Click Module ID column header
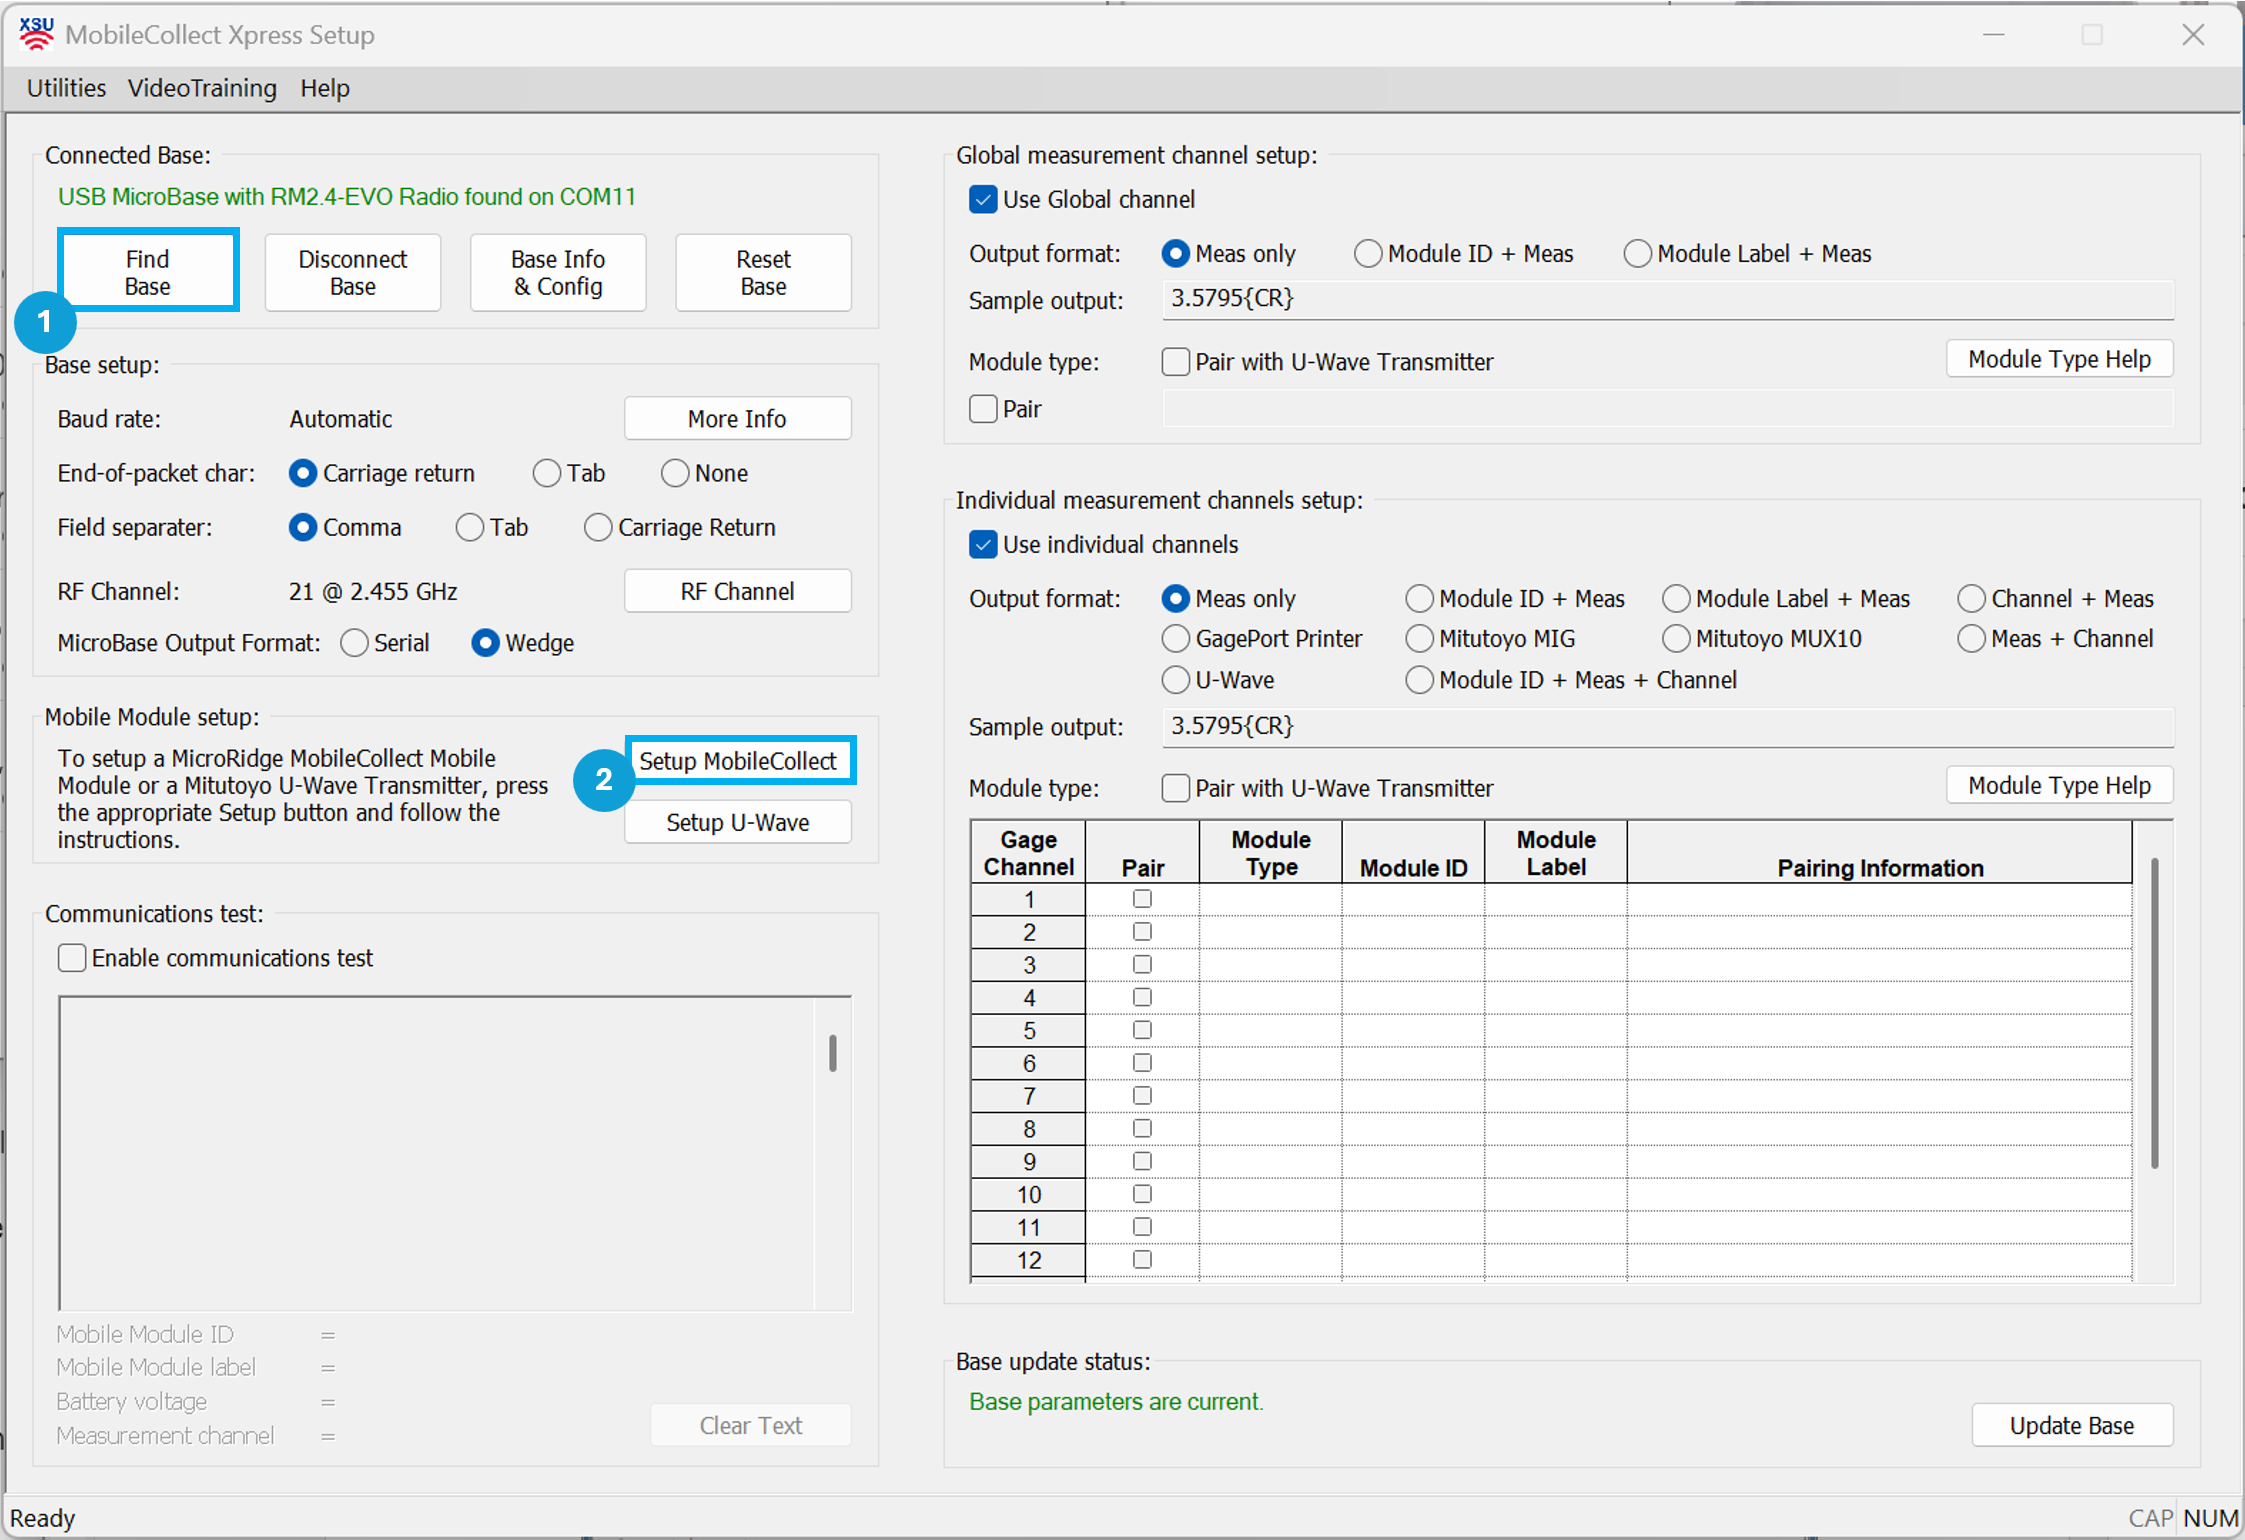Viewport: 2245px width, 1540px height. (x=1413, y=853)
